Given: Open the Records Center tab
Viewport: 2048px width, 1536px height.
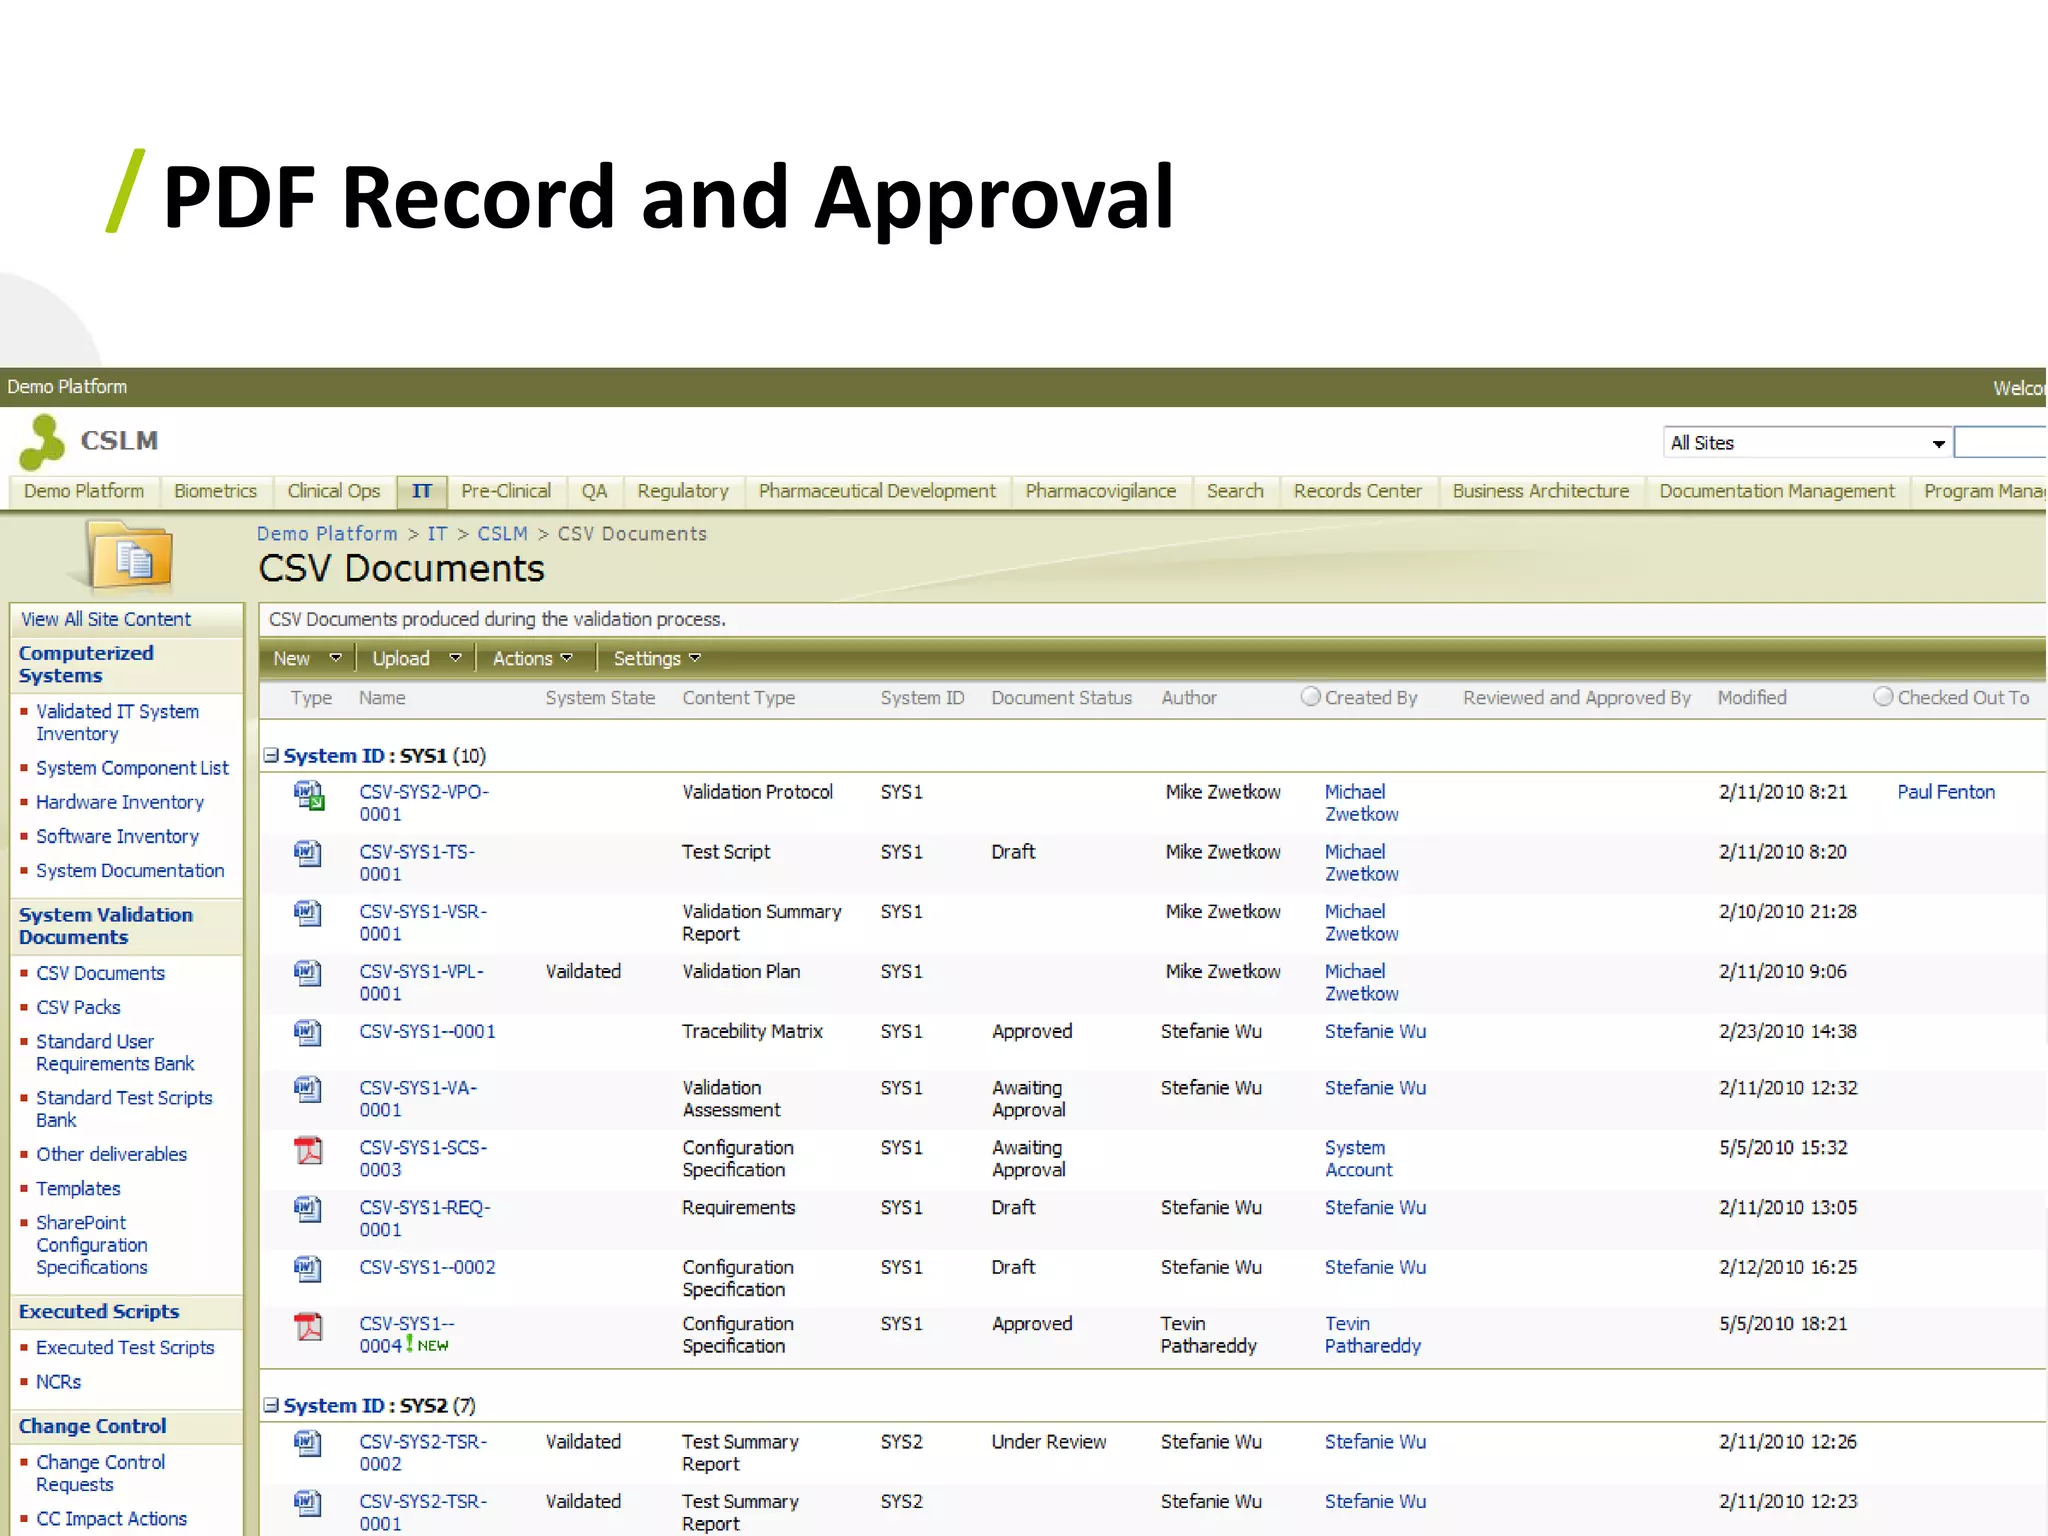Looking at the screenshot, I should pyautogui.click(x=1357, y=491).
